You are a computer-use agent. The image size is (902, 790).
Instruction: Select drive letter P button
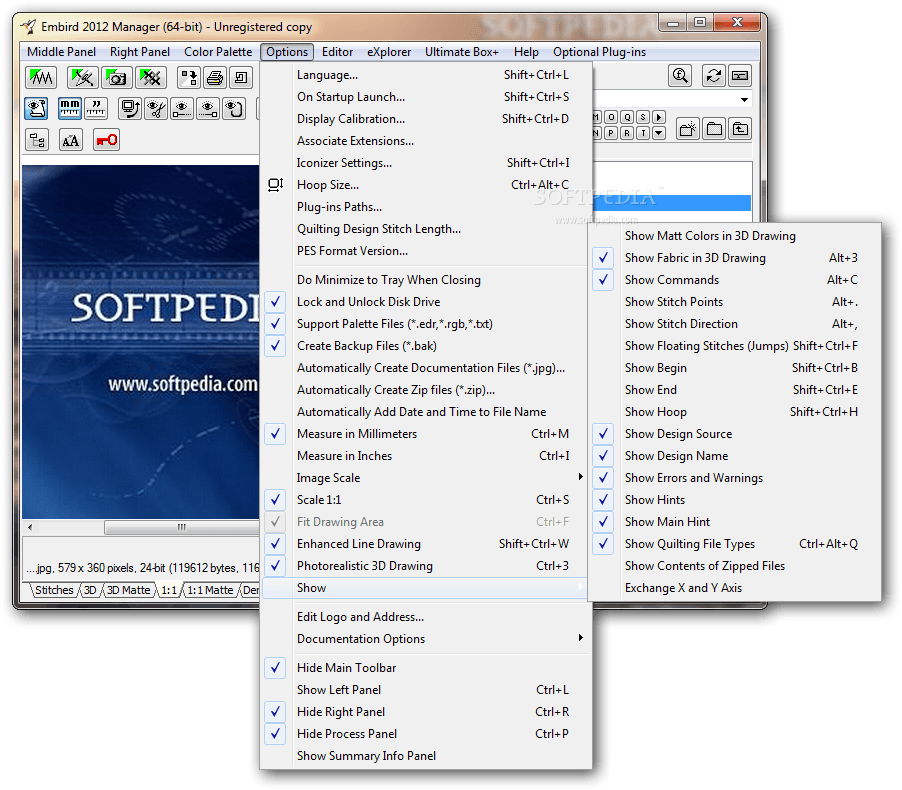[x=611, y=133]
